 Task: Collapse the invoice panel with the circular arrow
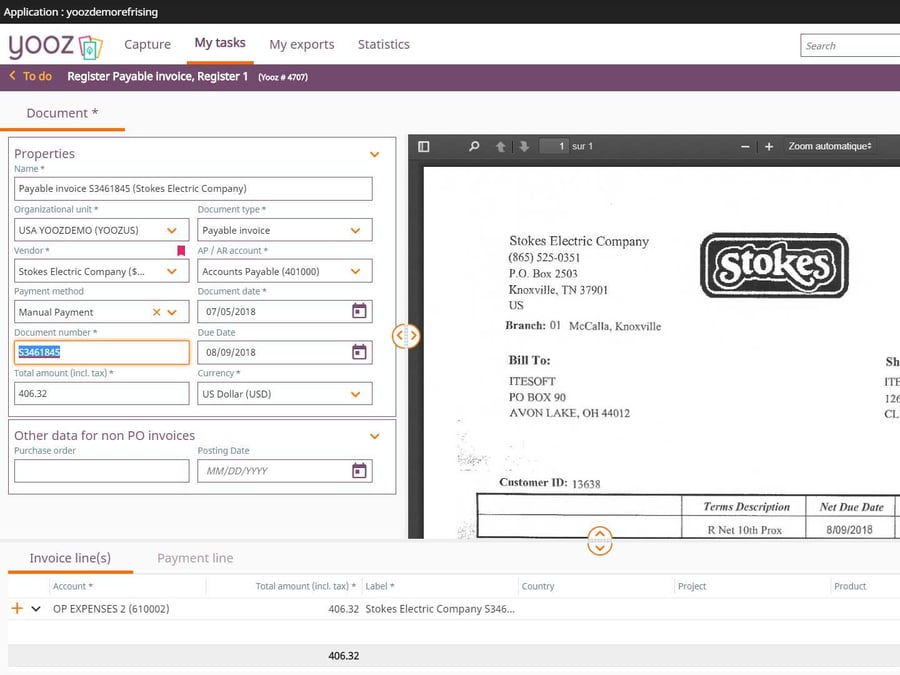tap(600, 541)
